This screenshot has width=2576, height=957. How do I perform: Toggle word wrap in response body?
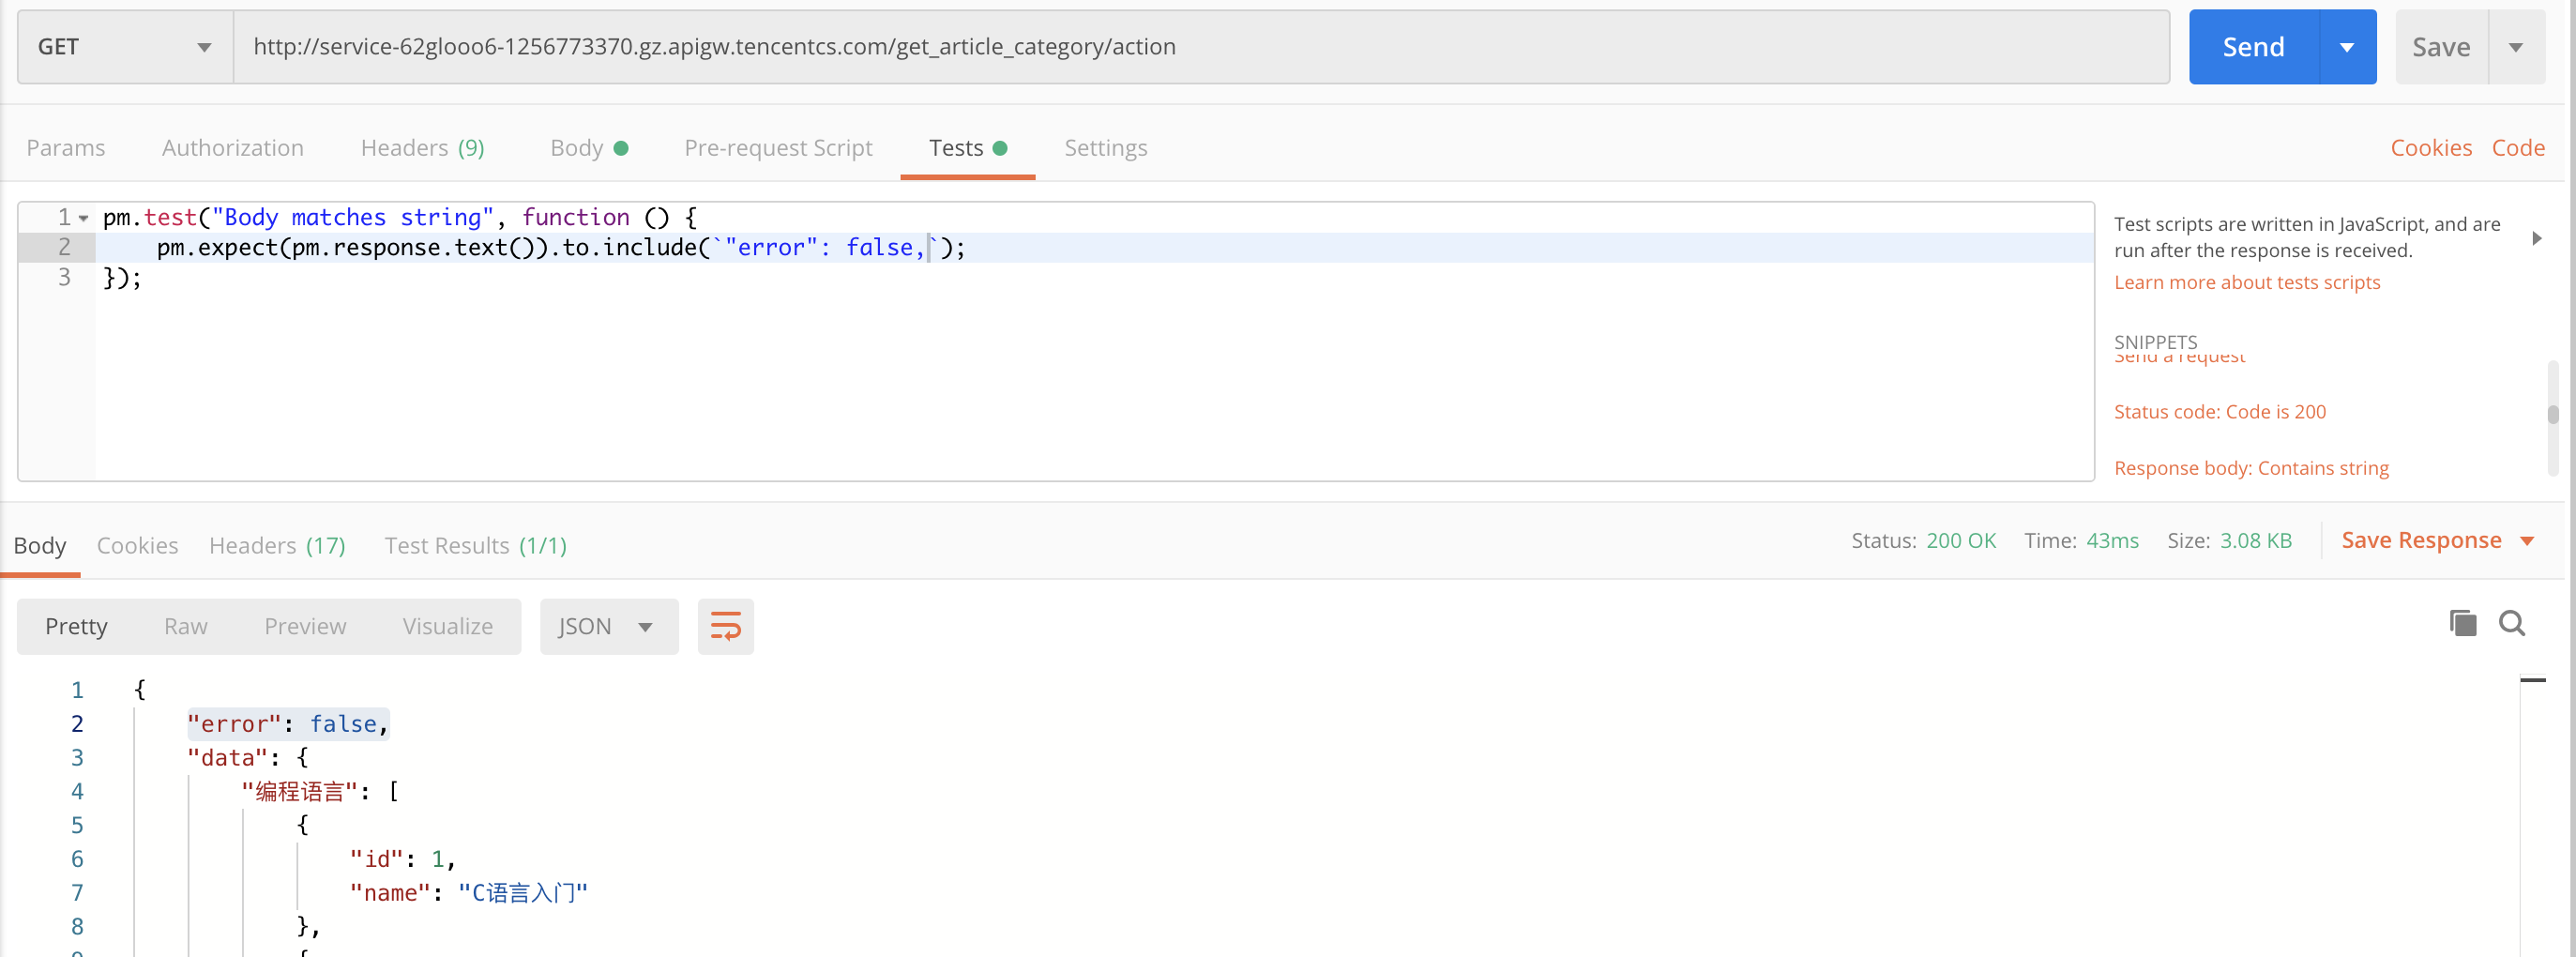[x=725, y=626]
